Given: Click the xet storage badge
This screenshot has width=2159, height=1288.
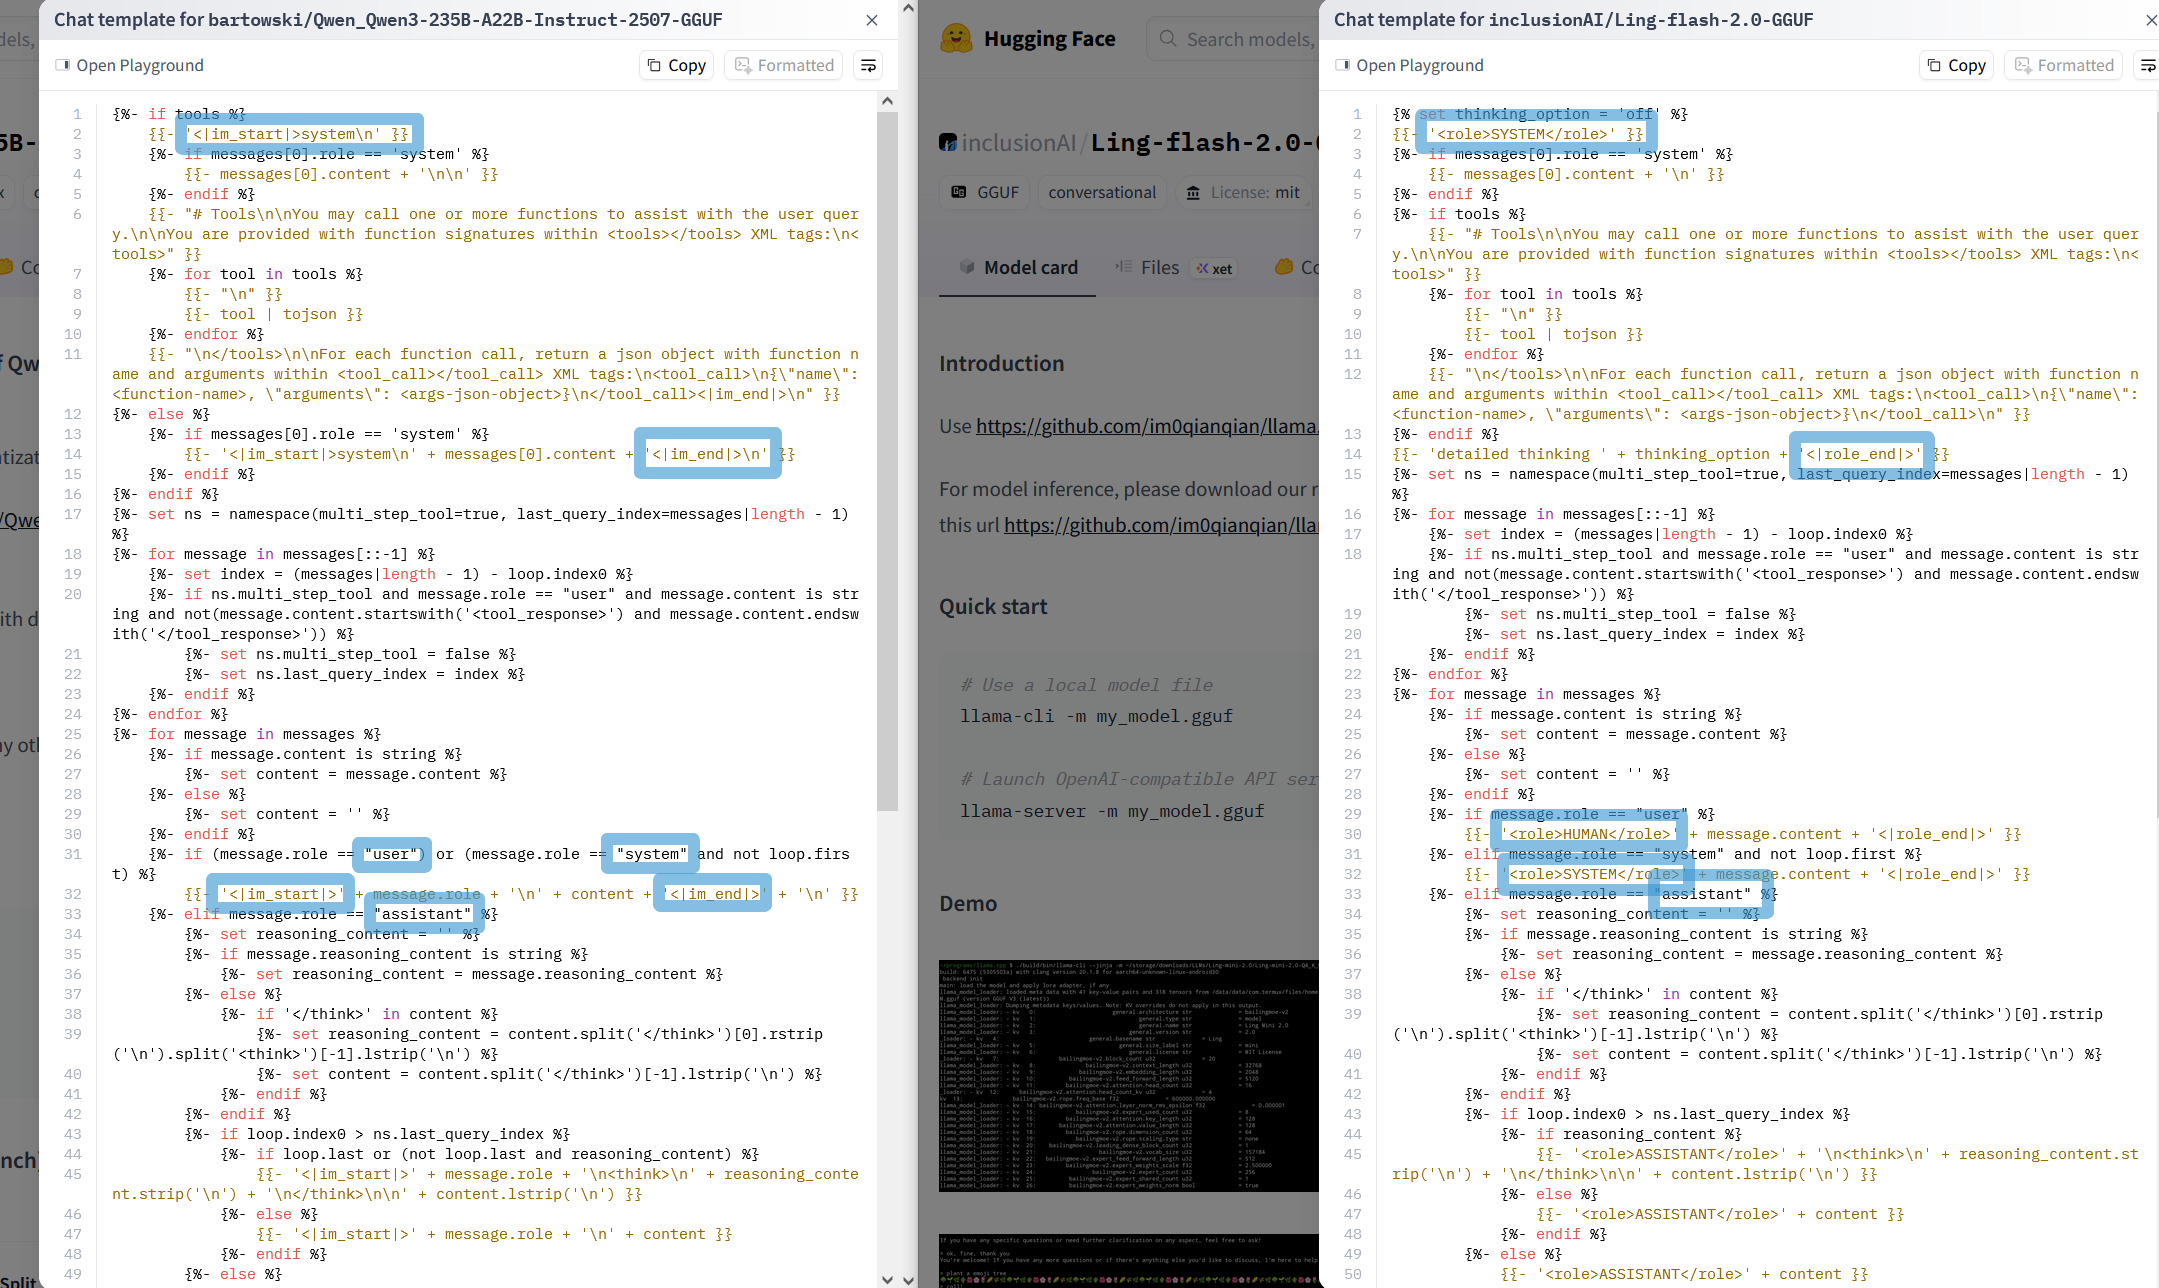Looking at the screenshot, I should [1215, 268].
